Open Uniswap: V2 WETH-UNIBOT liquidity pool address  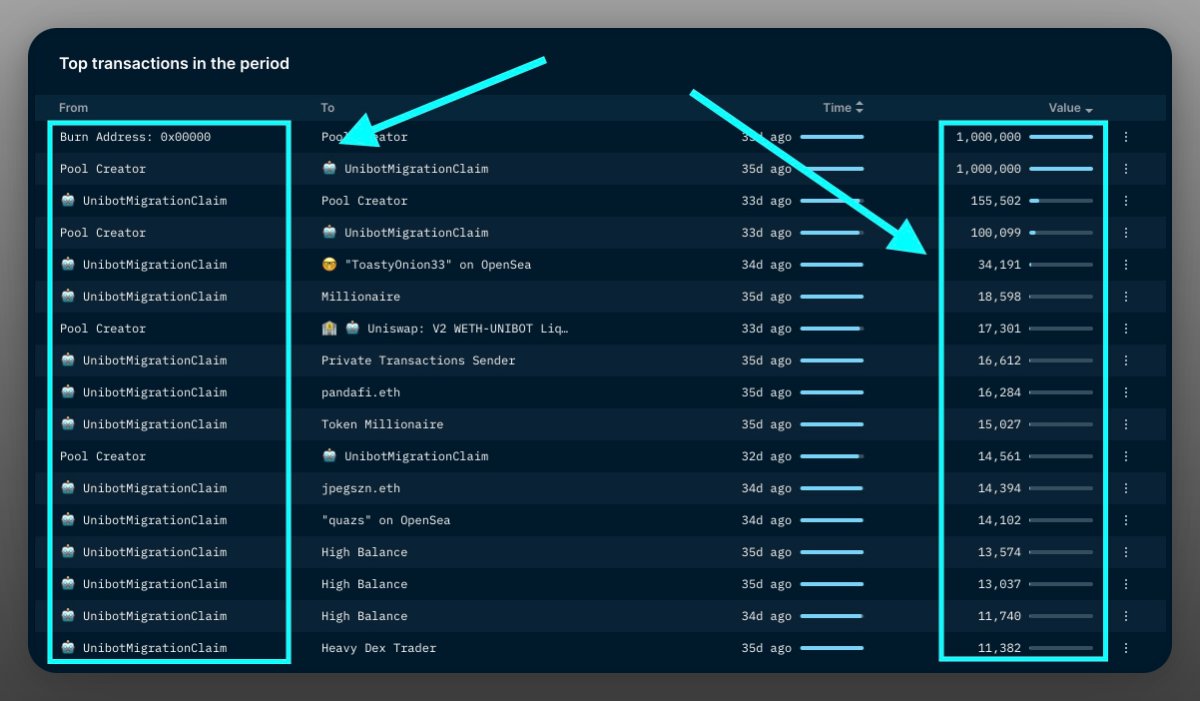click(x=445, y=329)
